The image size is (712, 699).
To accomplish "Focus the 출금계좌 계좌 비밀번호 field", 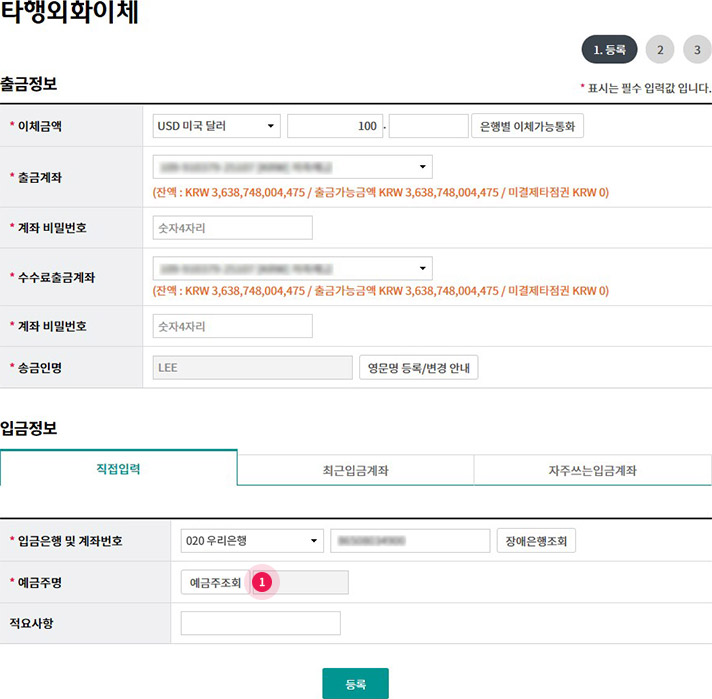I will pyautogui.click(x=232, y=228).
